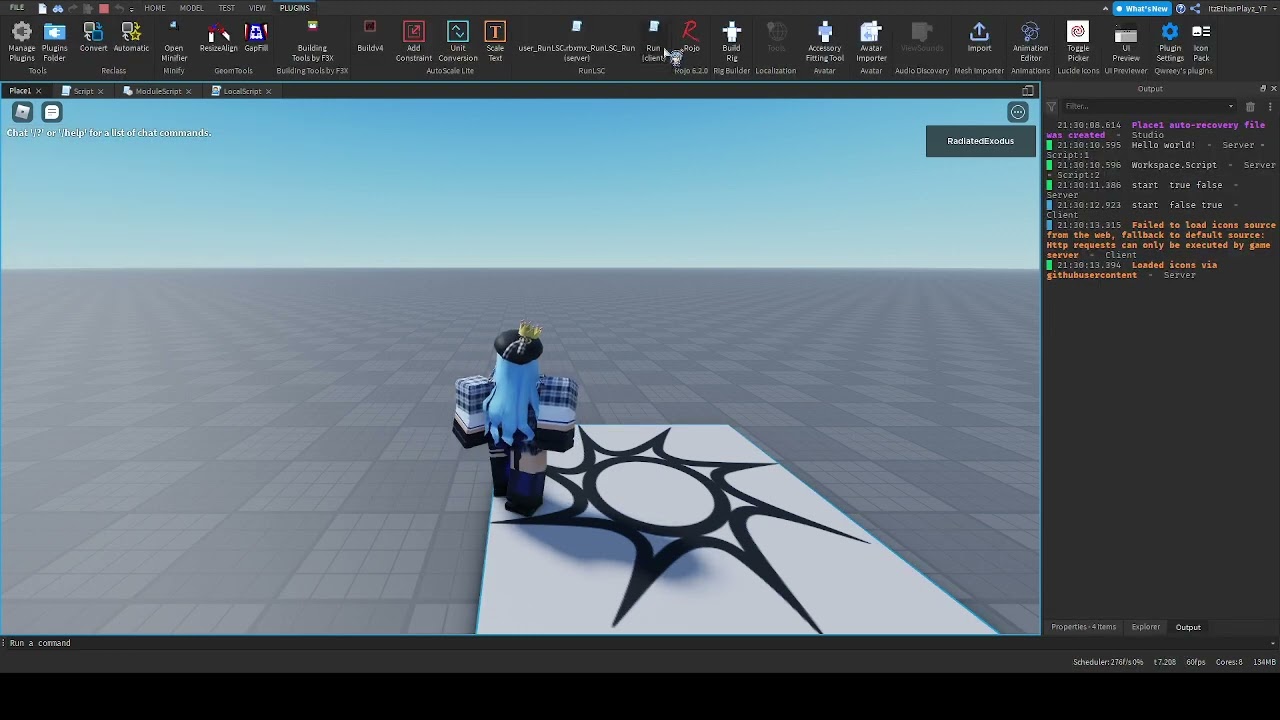The height and width of the screenshot is (720, 1280).
Task: Open Building Tools by F3X
Action: coord(312,42)
